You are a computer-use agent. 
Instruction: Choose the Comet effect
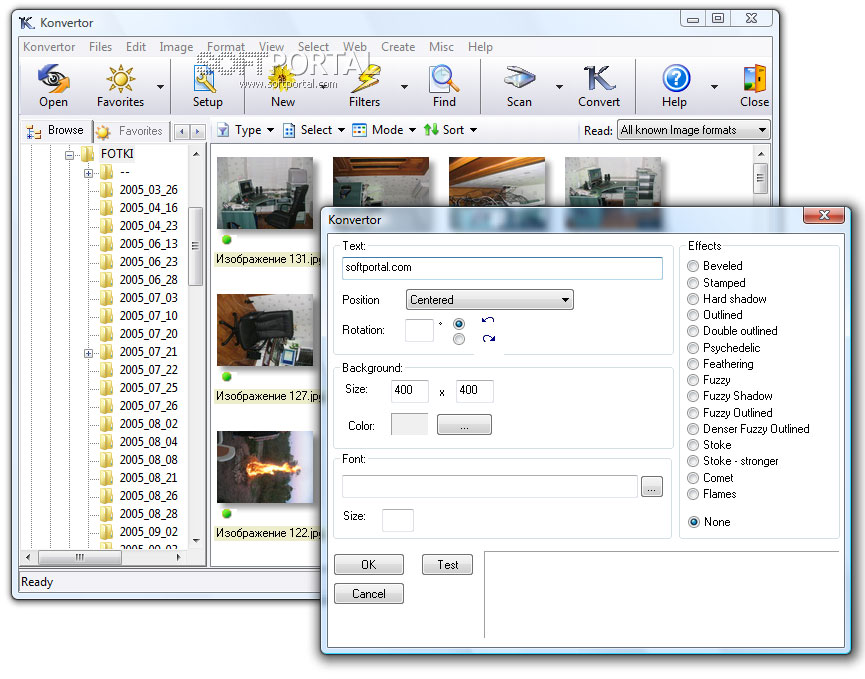(x=693, y=478)
